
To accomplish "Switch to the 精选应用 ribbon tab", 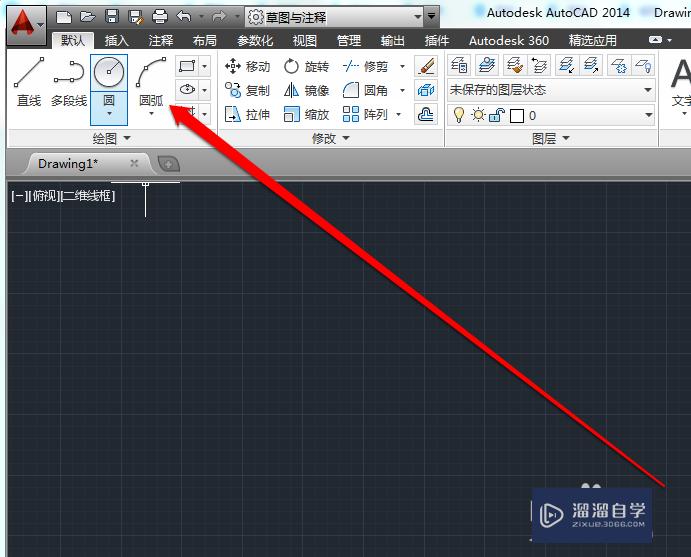I will 592,41.
